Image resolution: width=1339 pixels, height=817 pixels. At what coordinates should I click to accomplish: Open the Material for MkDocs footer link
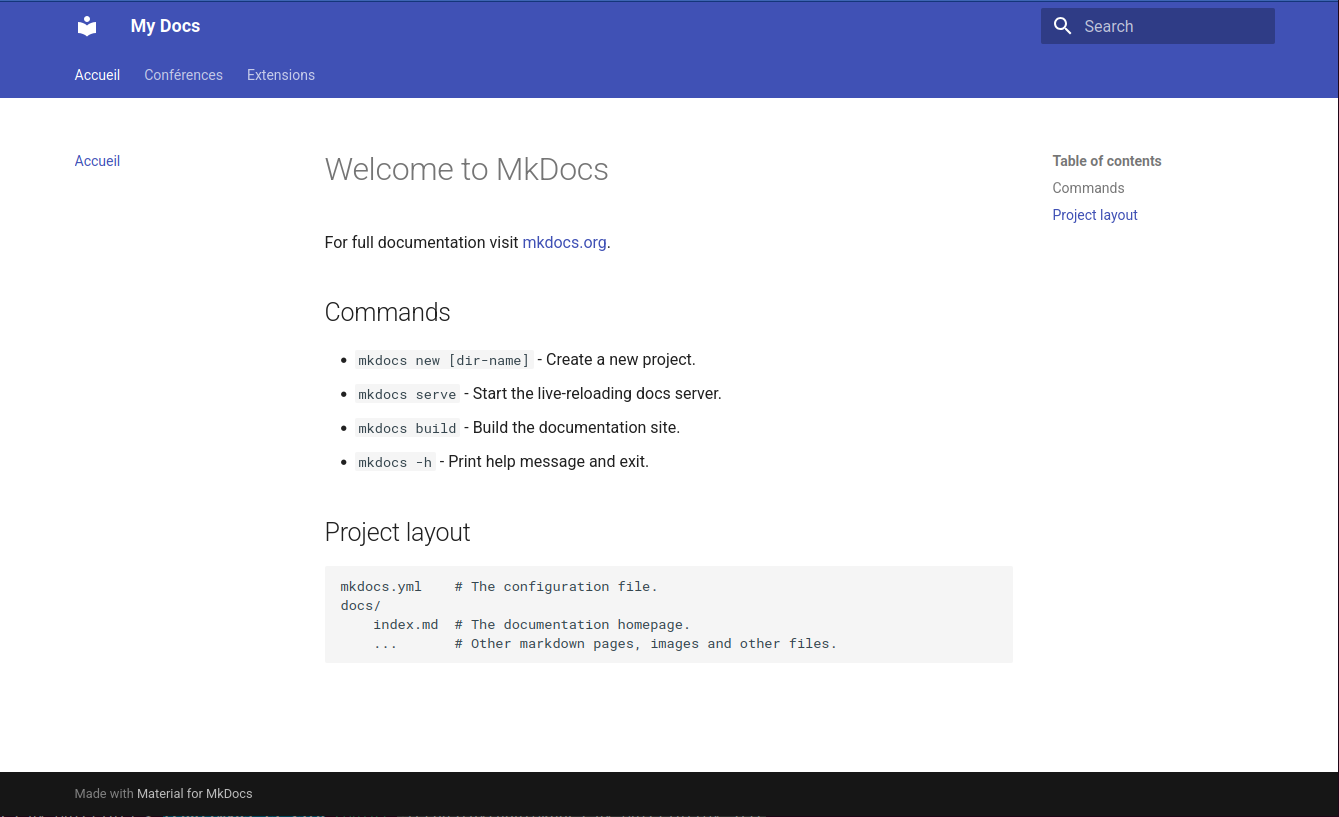tap(194, 794)
